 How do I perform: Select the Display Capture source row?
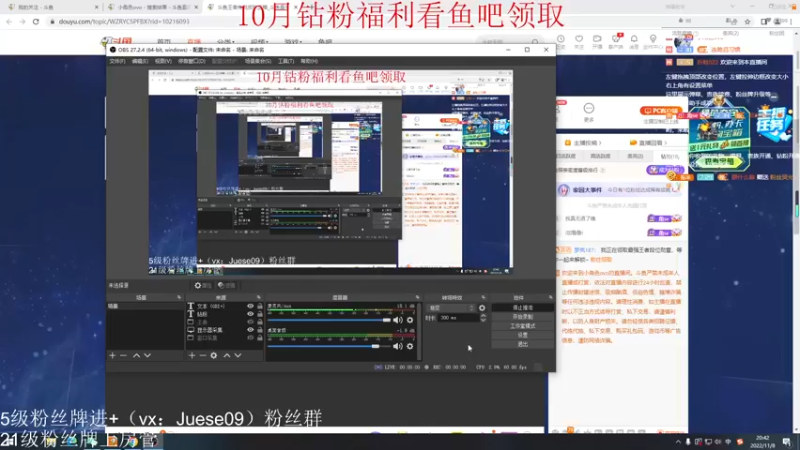(224, 330)
